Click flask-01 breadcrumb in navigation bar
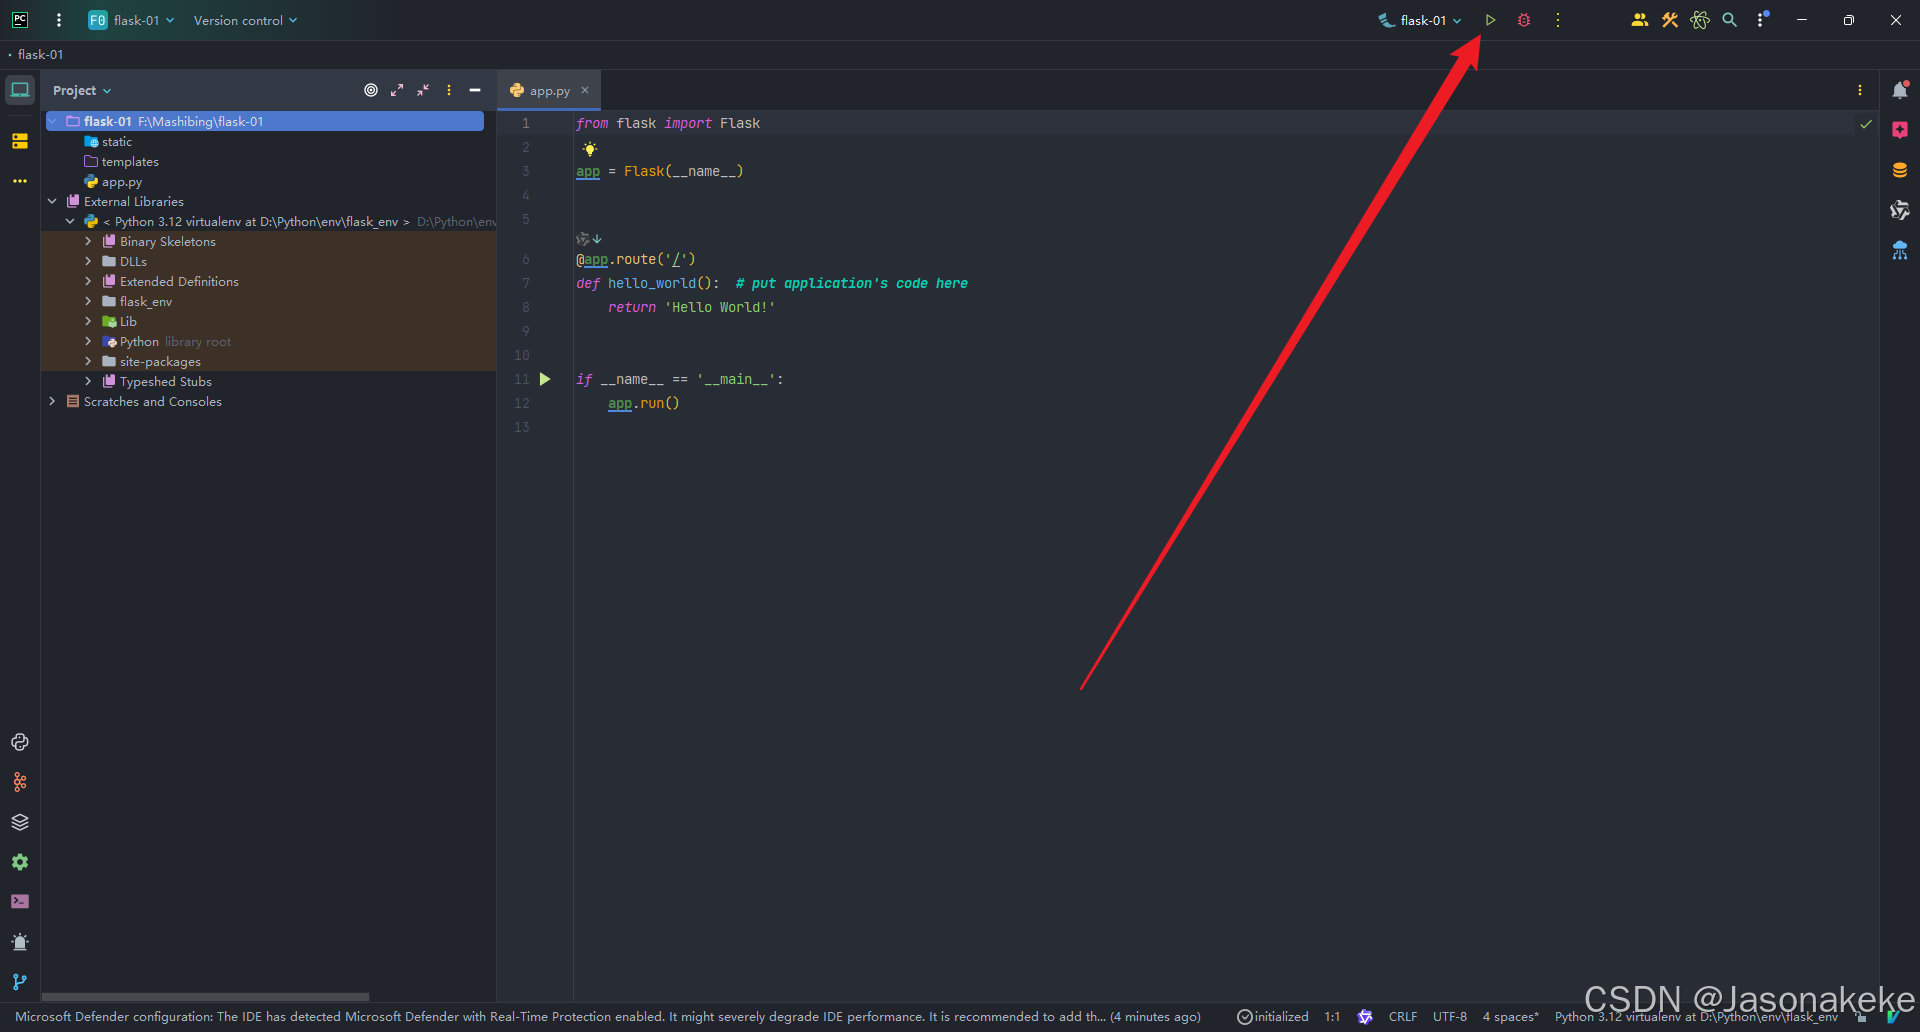1920x1032 pixels. click(40, 54)
